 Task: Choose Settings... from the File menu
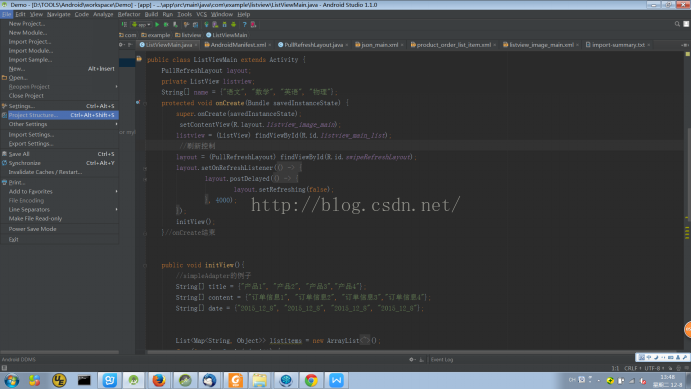click(60, 106)
